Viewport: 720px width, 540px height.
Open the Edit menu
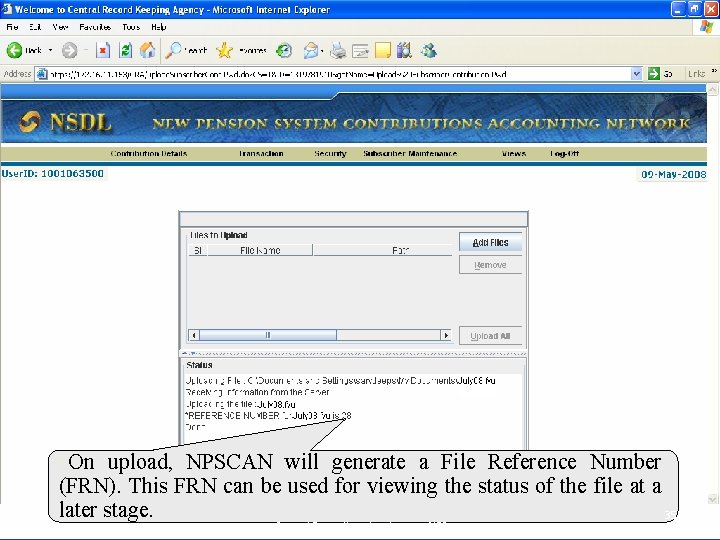35,27
